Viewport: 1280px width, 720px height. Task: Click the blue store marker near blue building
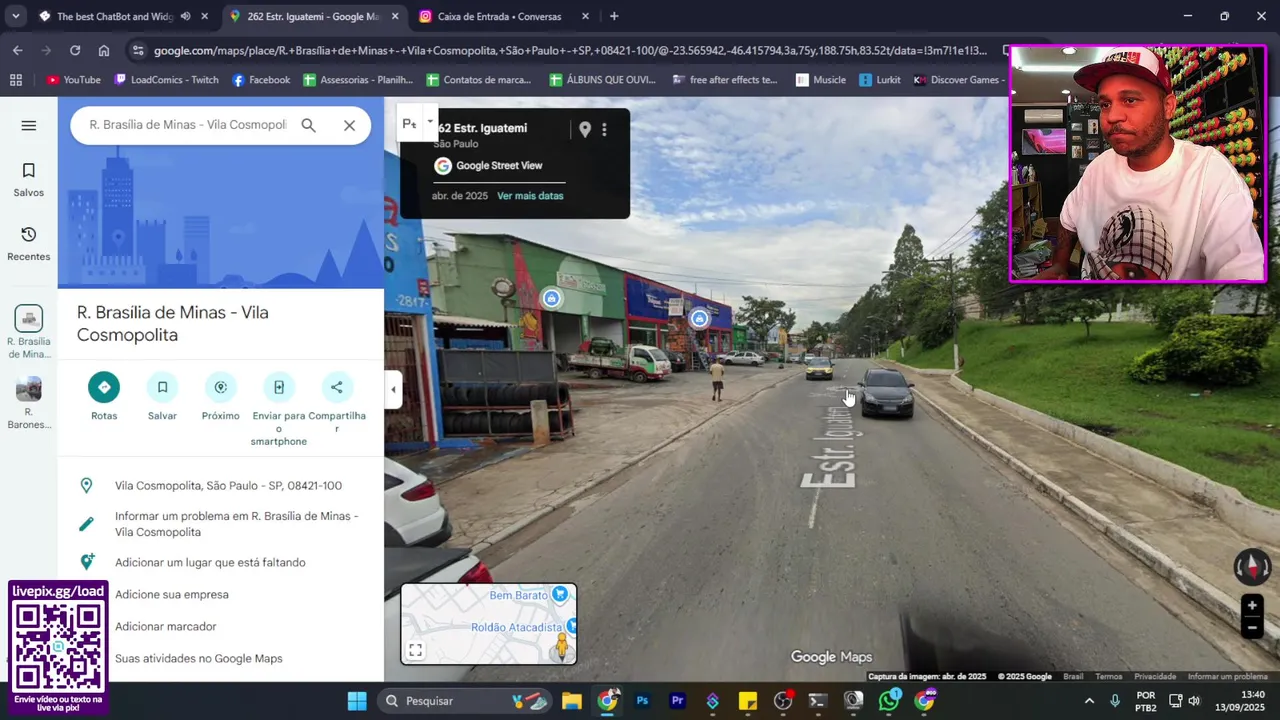pos(699,318)
